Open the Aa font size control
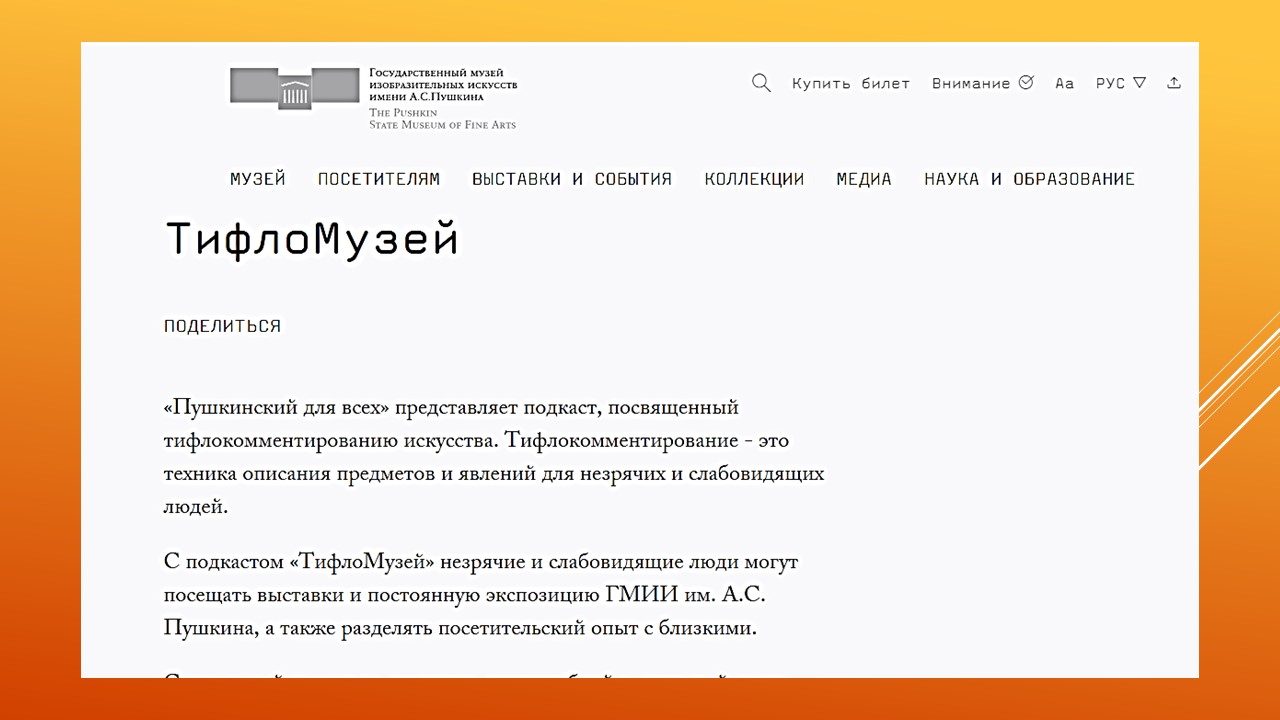Screen dimensions: 1280x720 click(x=1064, y=84)
